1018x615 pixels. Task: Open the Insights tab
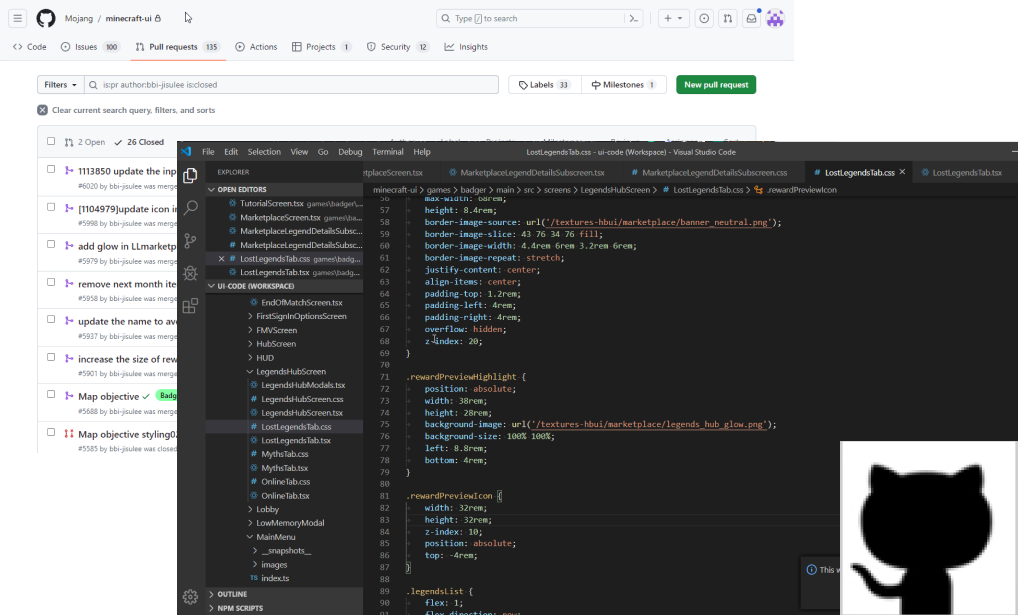tap(466, 47)
